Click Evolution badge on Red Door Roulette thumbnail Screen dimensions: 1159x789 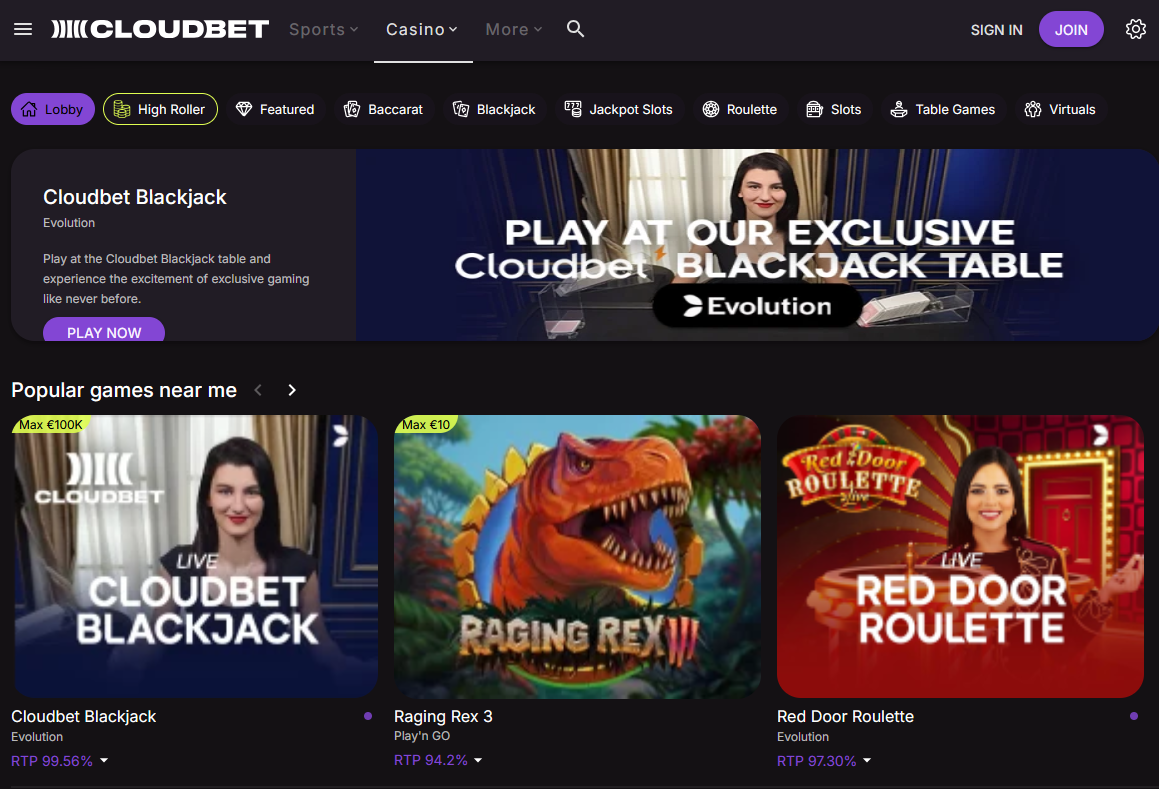click(1101, 435)
